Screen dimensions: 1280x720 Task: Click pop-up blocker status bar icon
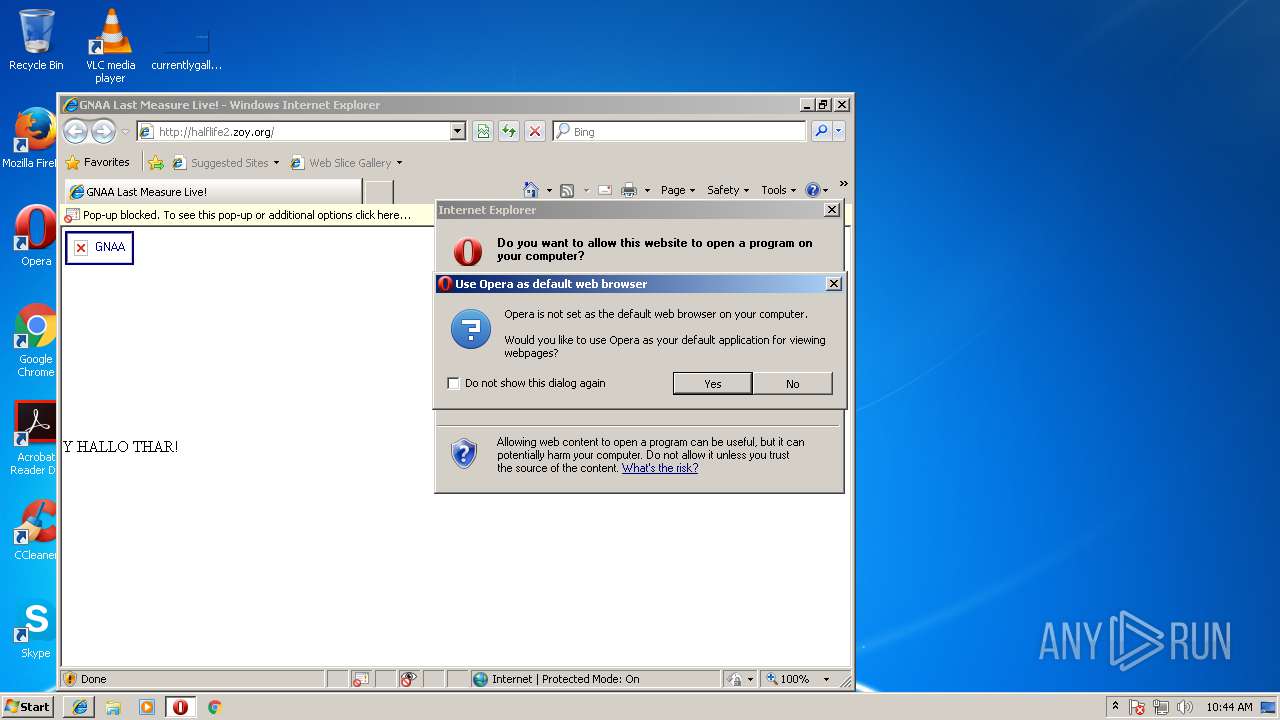360,679
